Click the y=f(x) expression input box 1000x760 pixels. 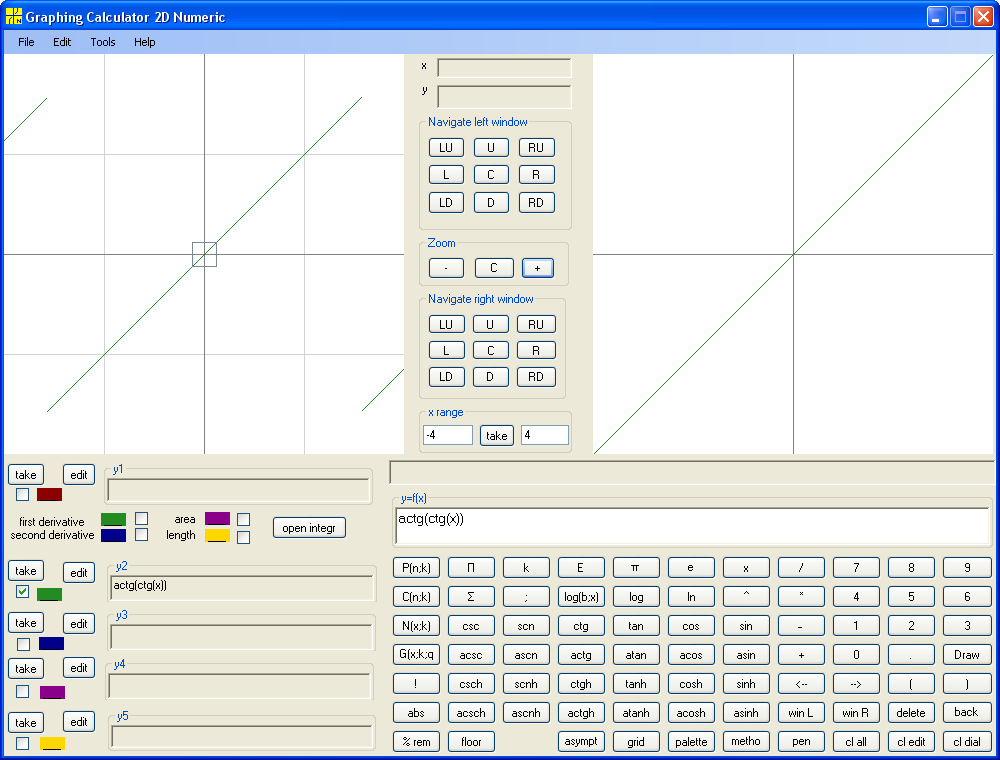pos(692,527)
